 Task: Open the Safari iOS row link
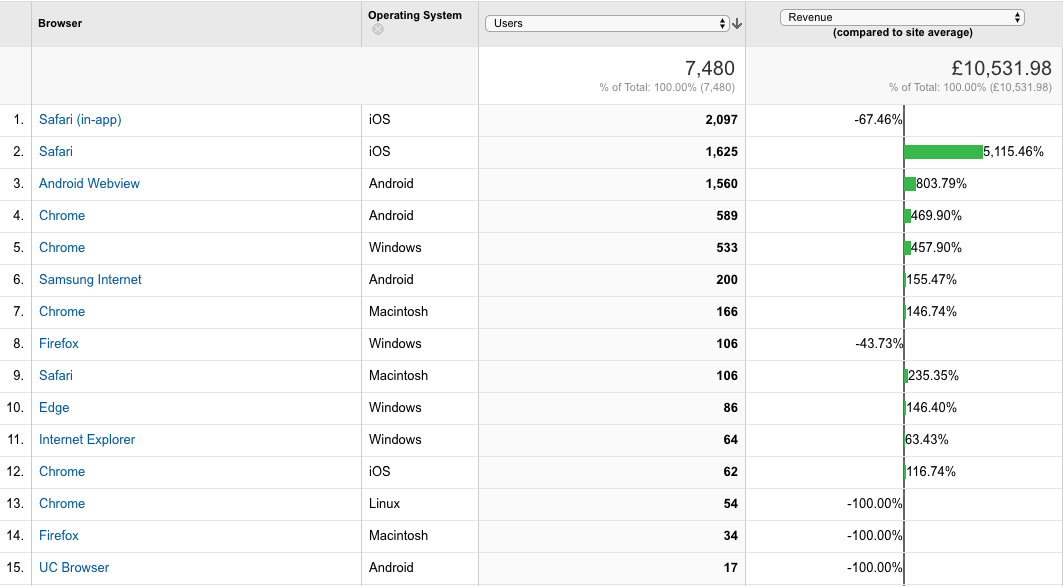click(56, 151)
